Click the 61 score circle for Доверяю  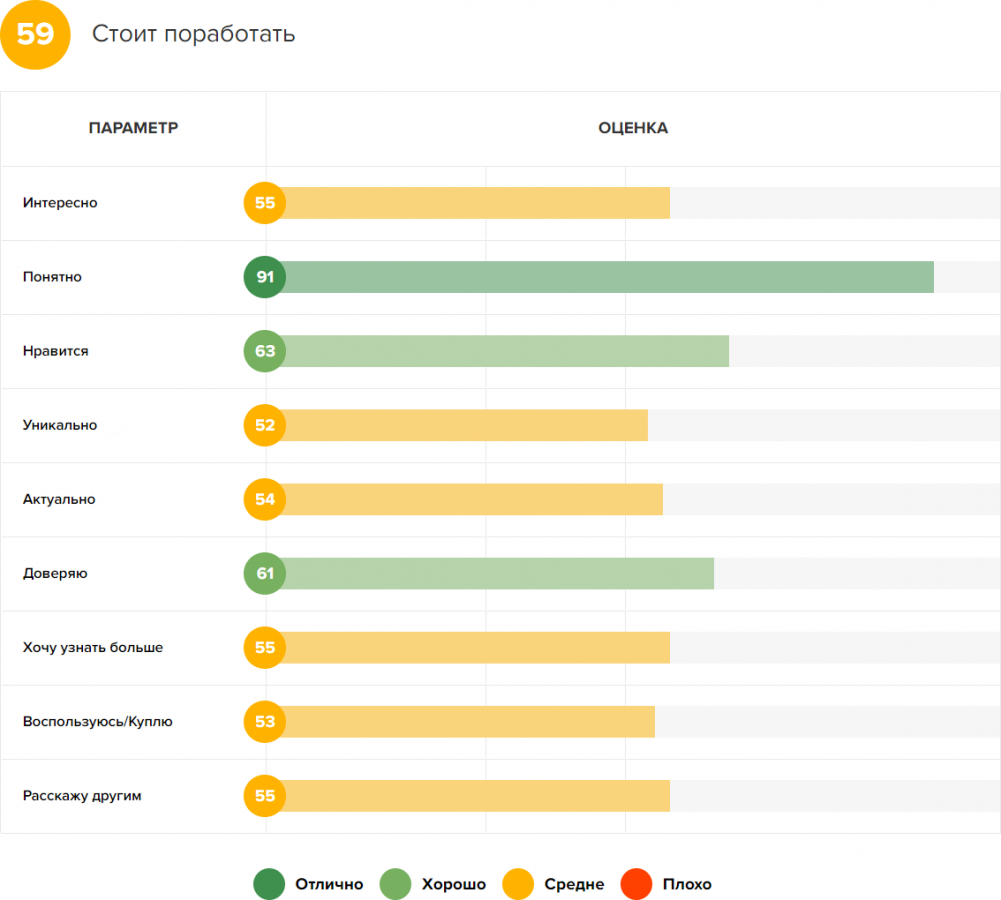click(265, 573)
